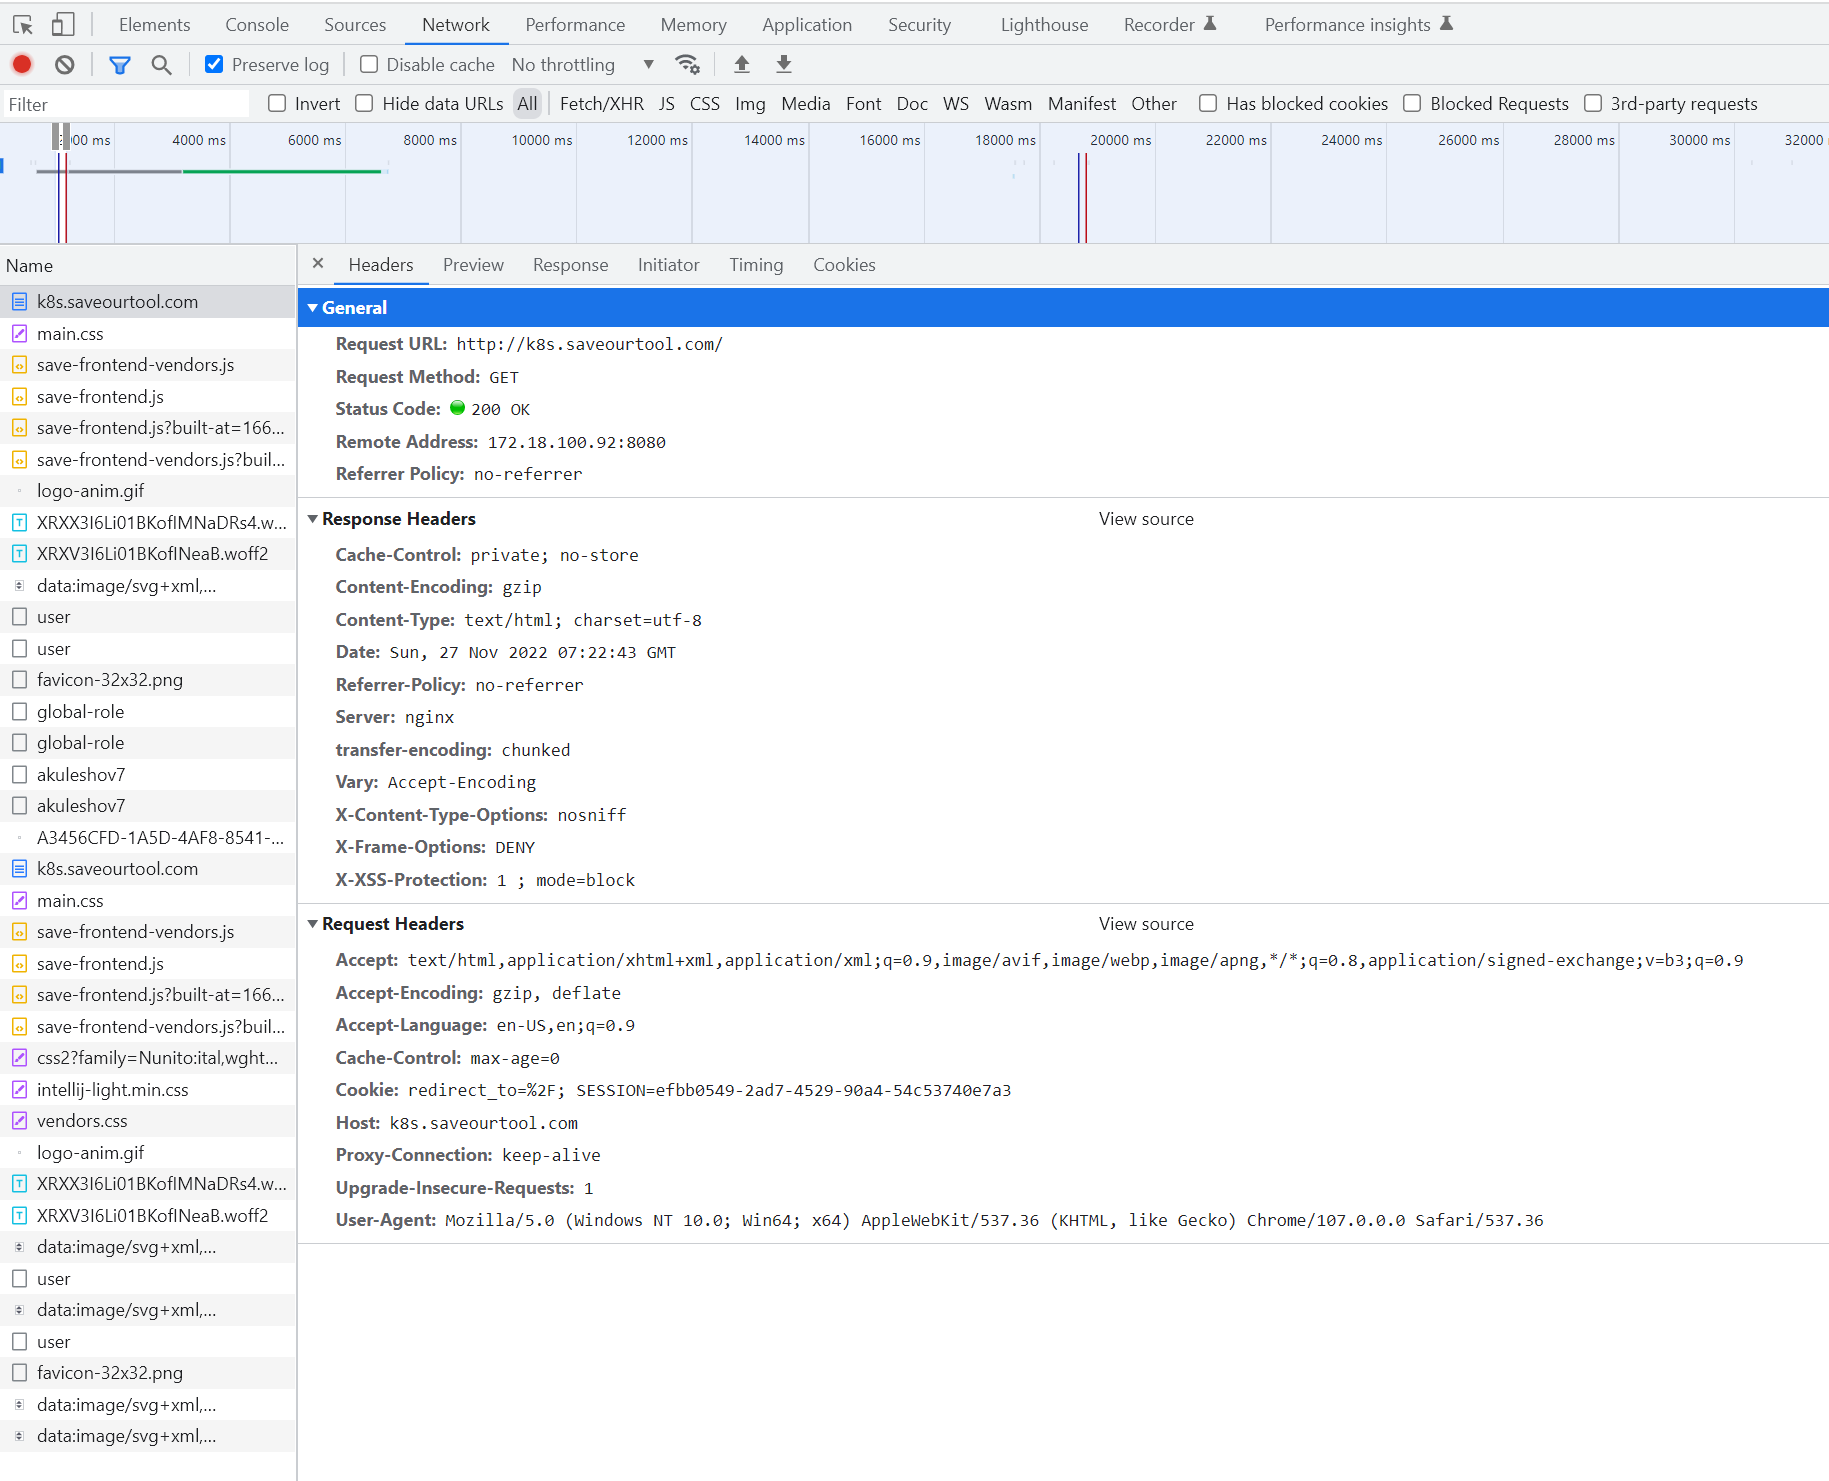The image size is (1829, 1481).
Task: Disable the Preserve log option
Action: click(x=214, y=63)
